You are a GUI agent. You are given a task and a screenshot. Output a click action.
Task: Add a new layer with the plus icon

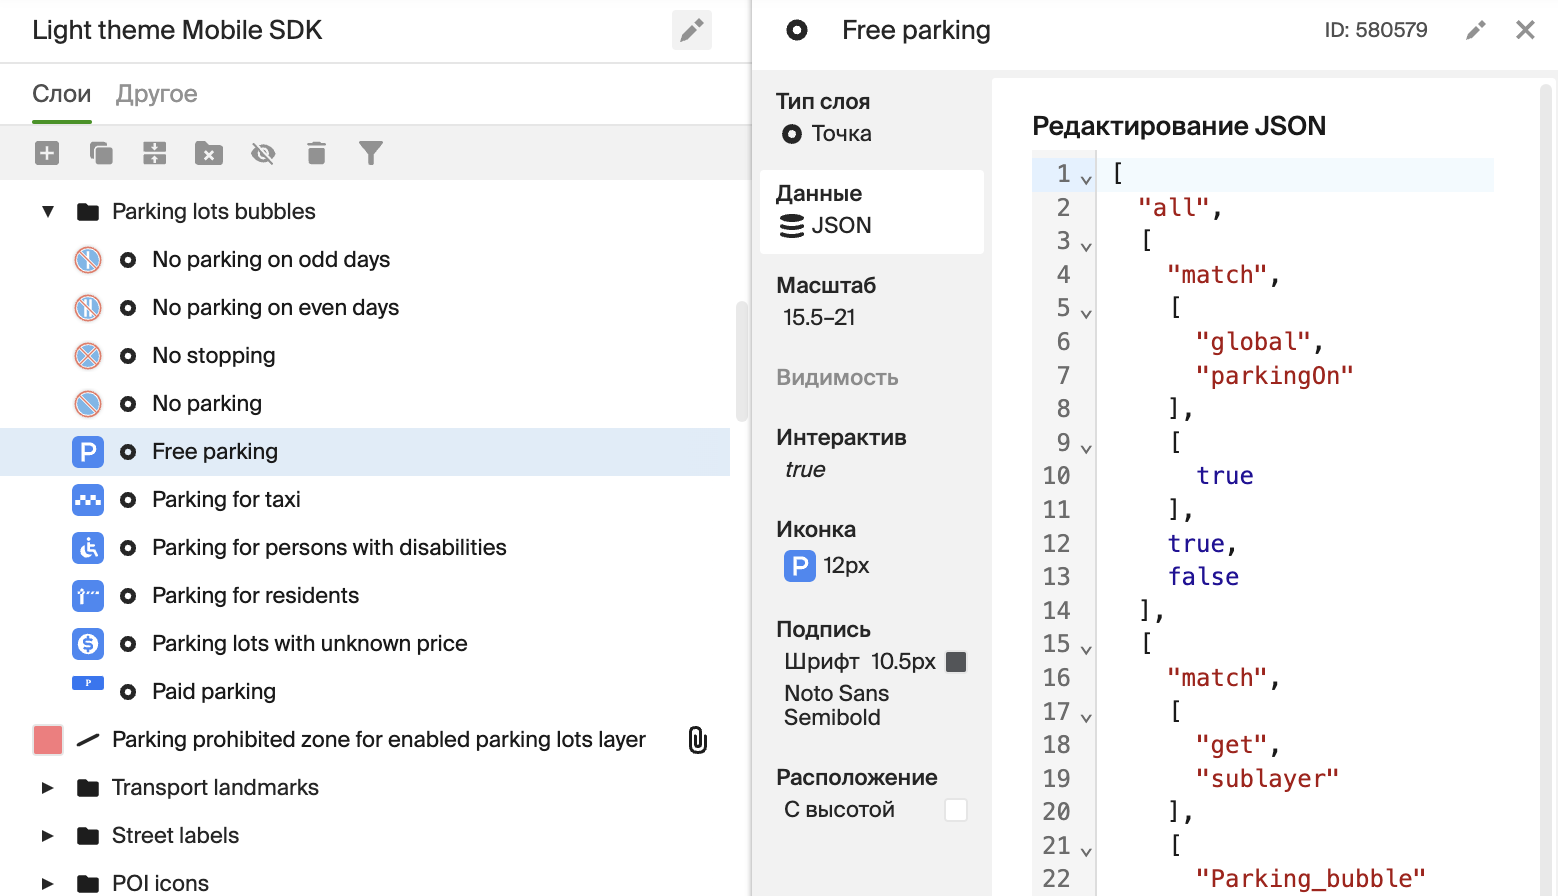47,153
